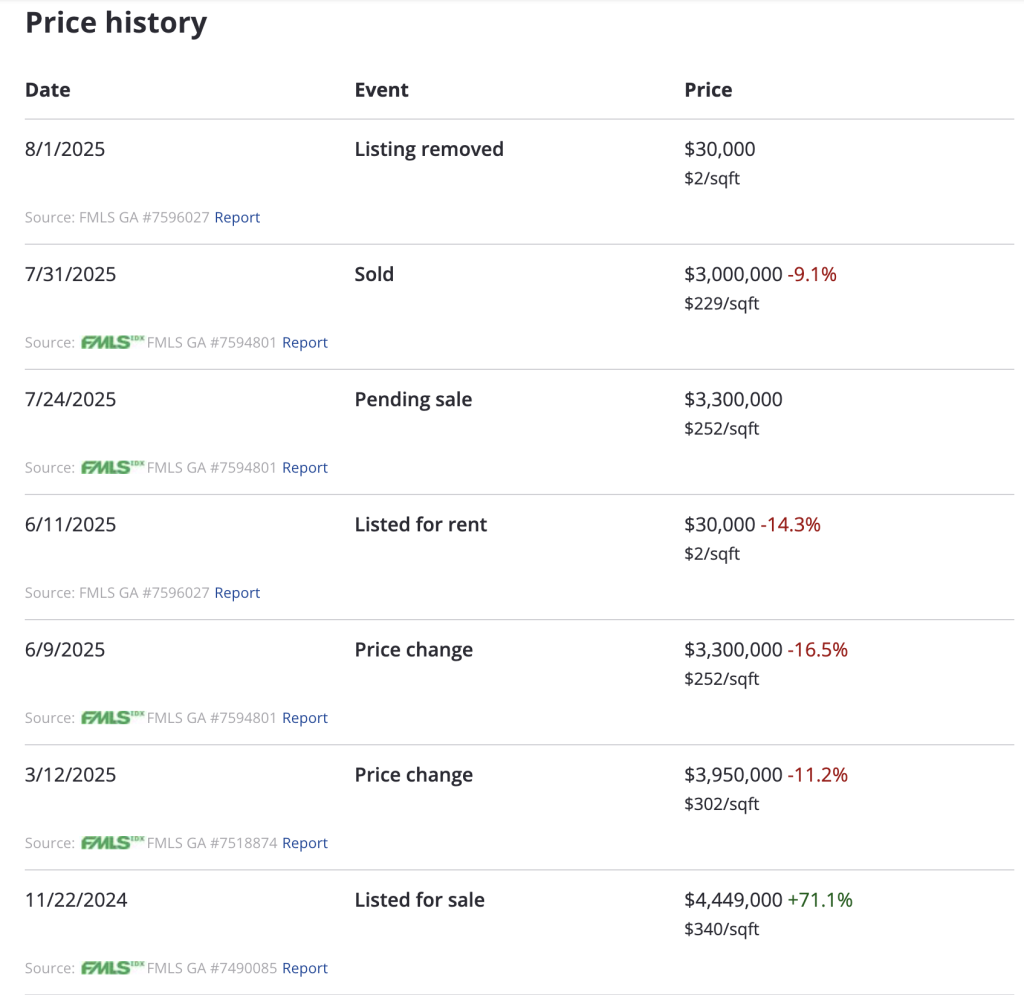This screenshot has width=1024, height=995.
Task: Click the FMLS logo in the 6/9/2025 source line
Action: [x=112, y=717]
